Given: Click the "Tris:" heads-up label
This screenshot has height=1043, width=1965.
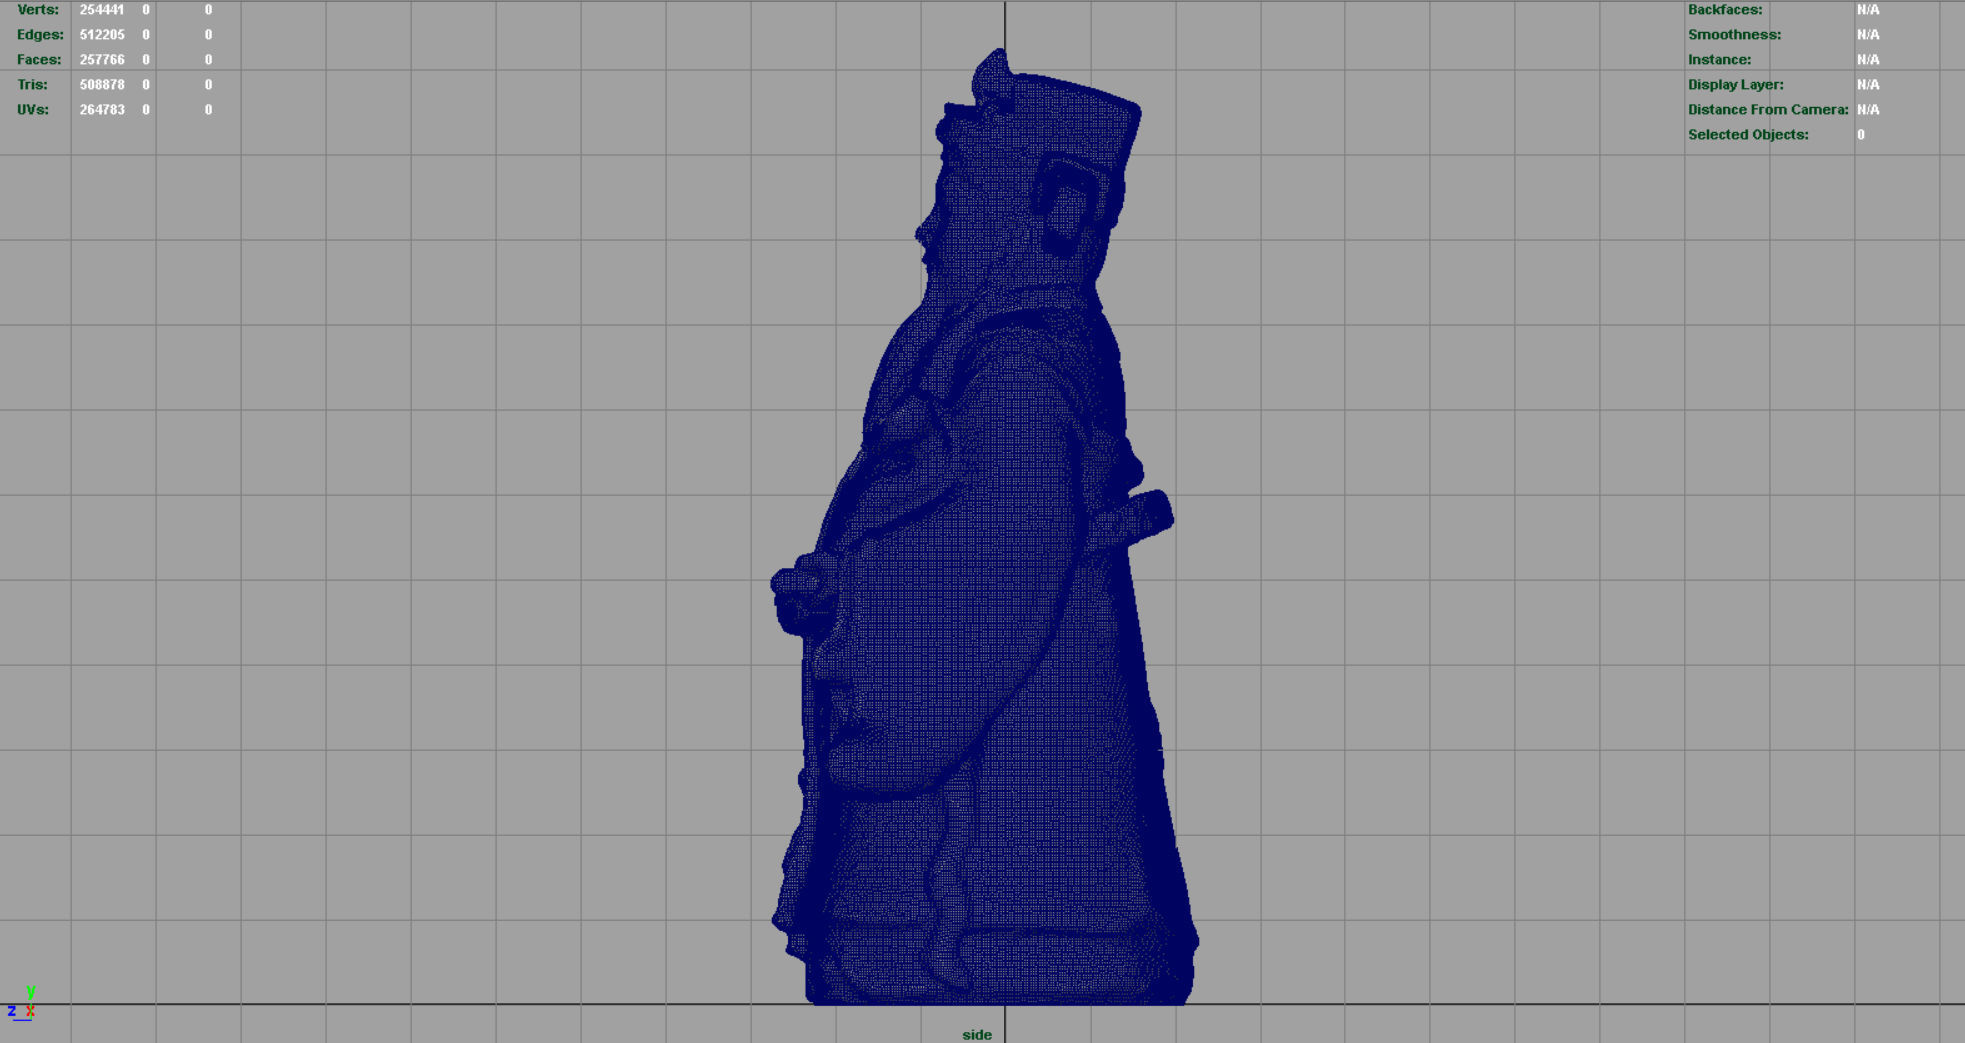Looking at the screenshot, I should (32, 85).
